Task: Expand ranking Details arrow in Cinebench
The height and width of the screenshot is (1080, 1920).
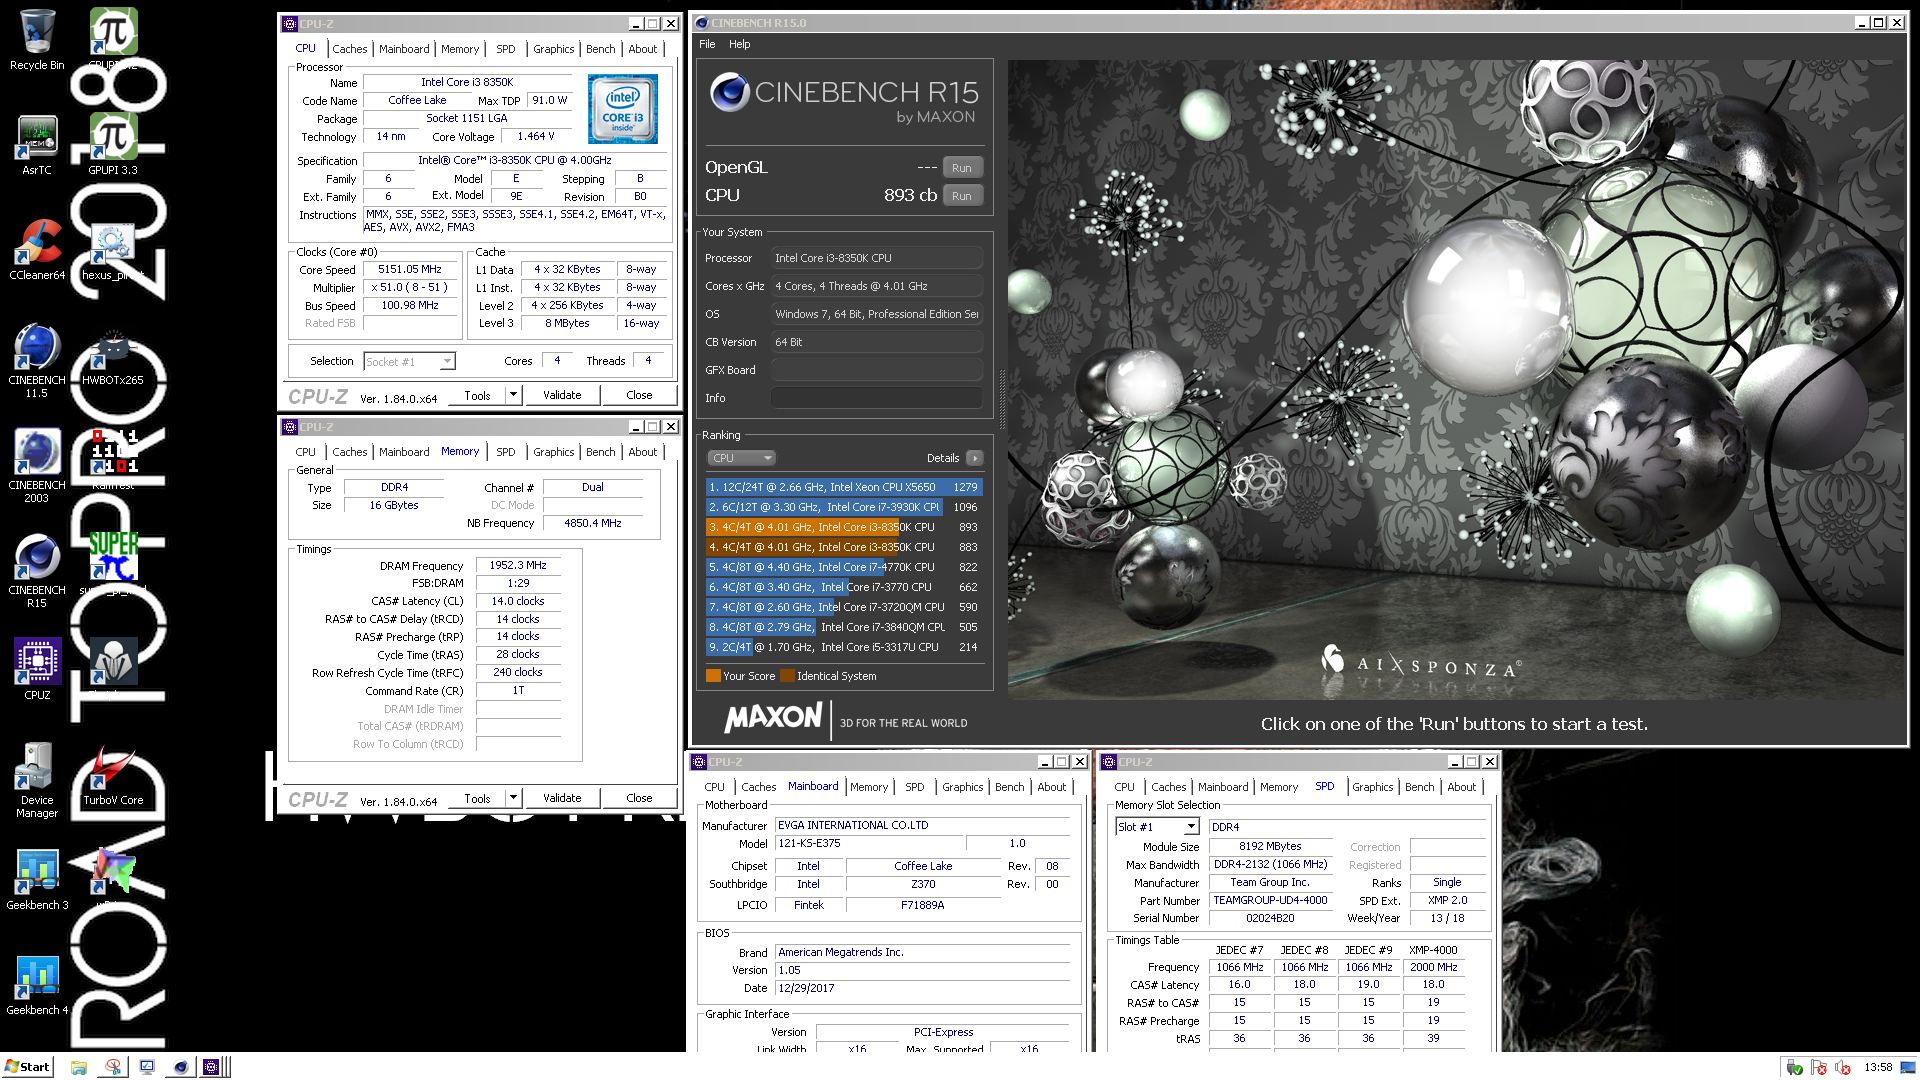Action: 974,458
